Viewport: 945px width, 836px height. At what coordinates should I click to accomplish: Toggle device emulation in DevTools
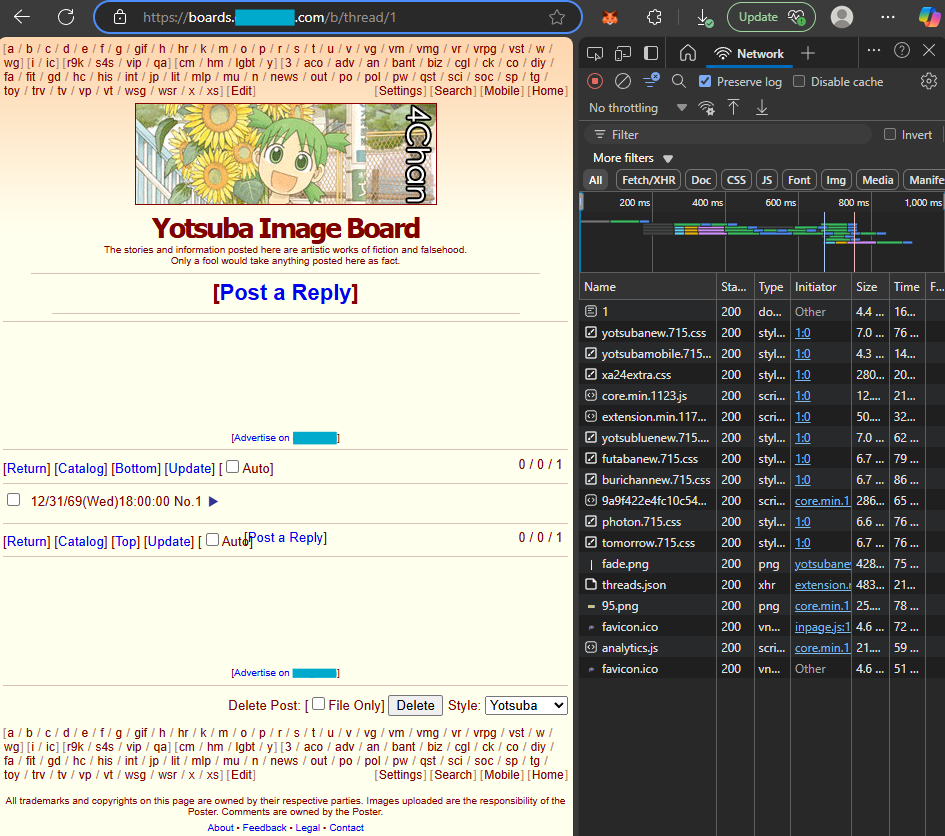(622, 53)
